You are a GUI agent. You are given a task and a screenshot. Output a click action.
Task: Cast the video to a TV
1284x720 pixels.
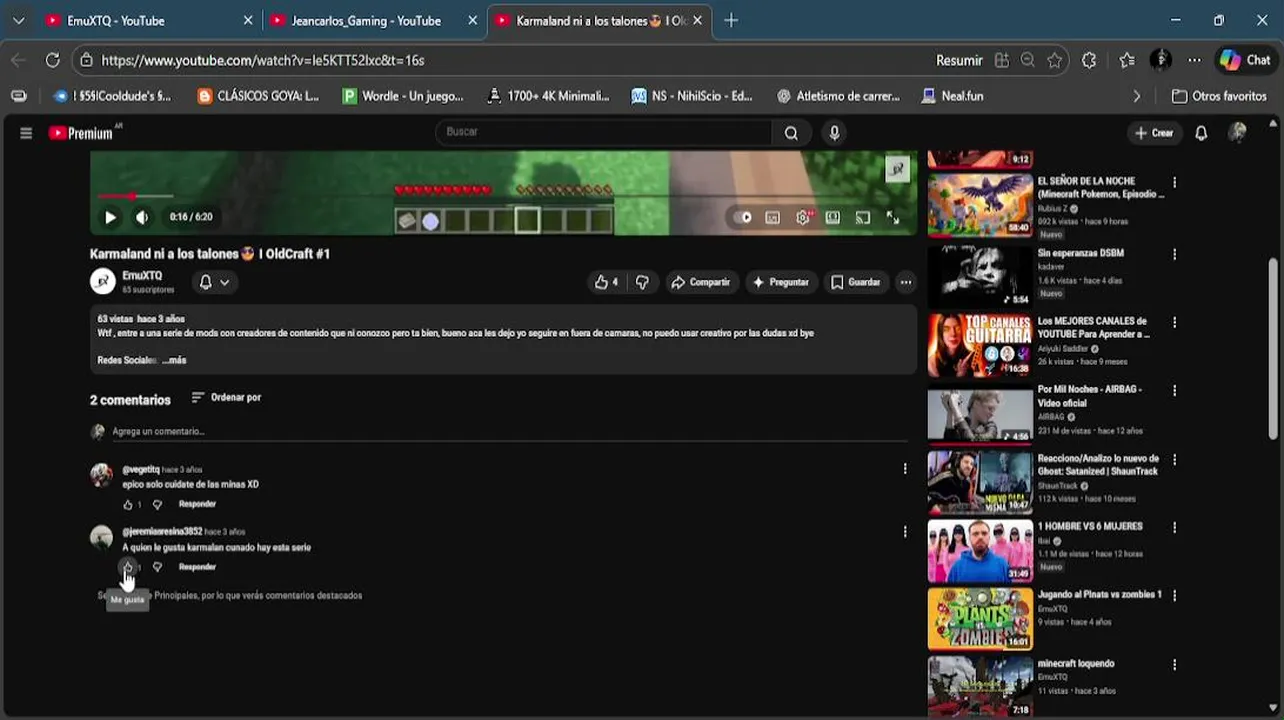click(x=863, y=217)
